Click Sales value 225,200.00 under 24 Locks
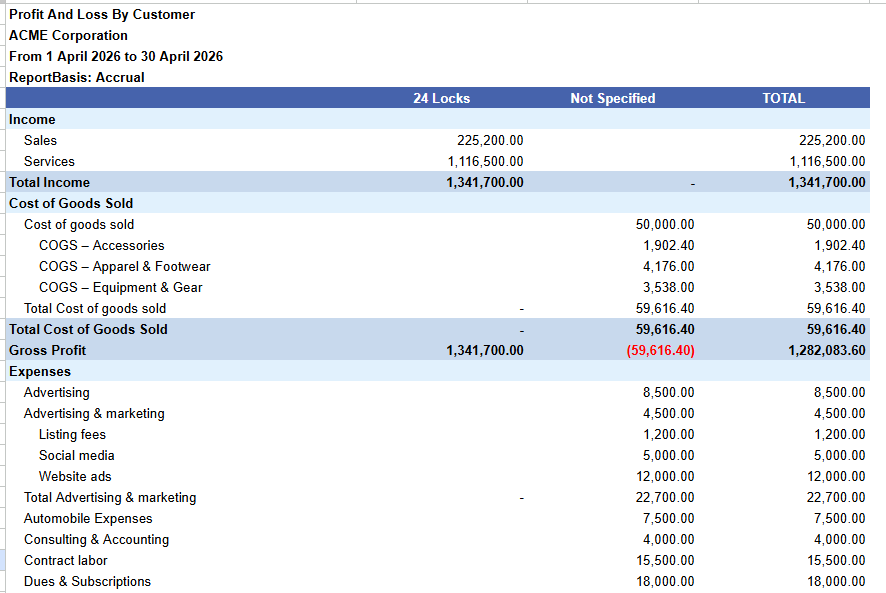This screenshot has height=593, width=886. tap(490, 140)
